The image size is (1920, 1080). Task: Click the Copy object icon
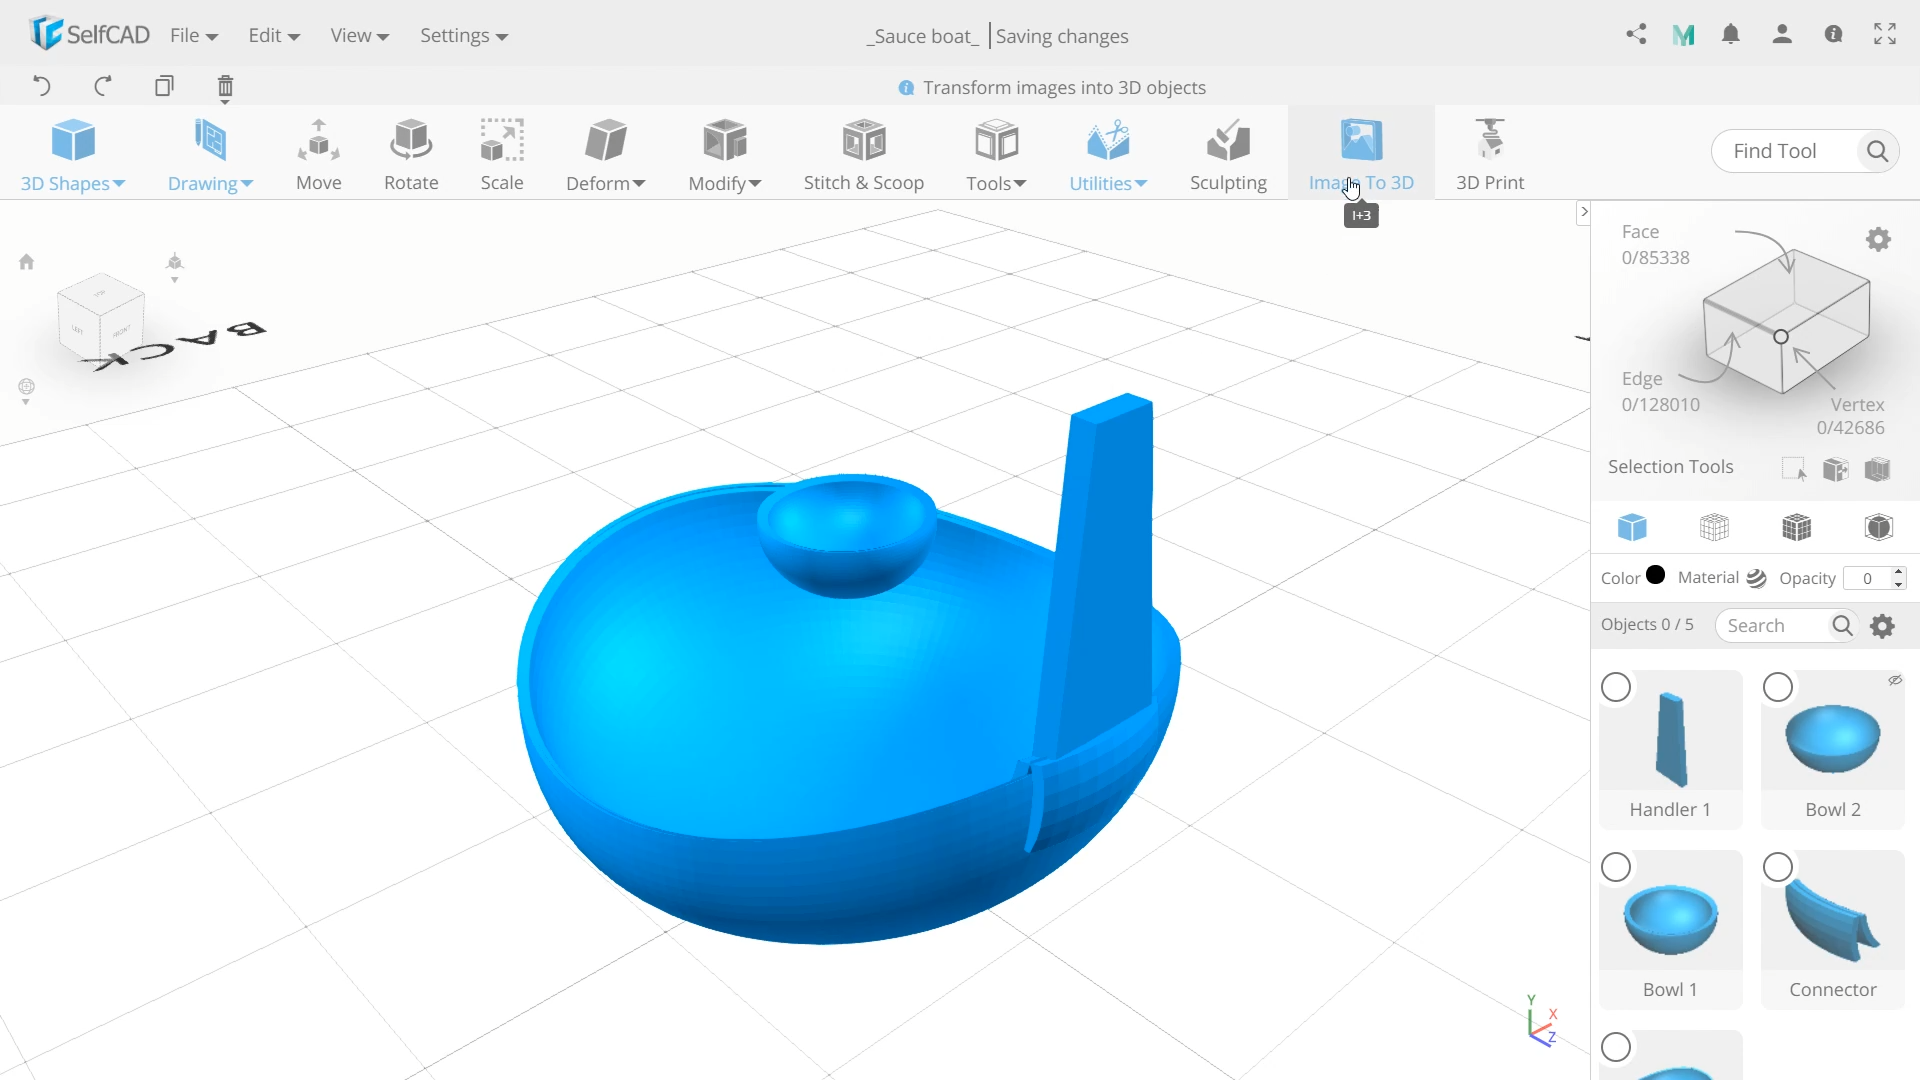click(164, 86)
